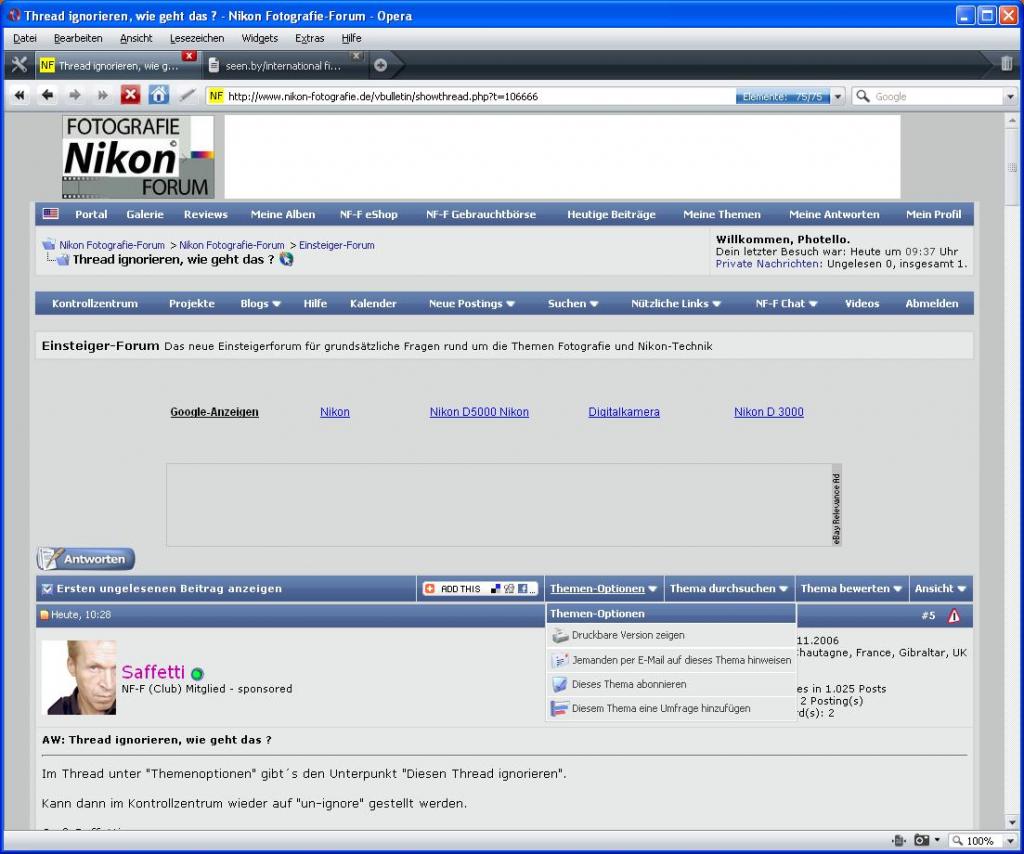Go forward with the Forward arrow
The image size is (1024, 854).
coord(75,95)
